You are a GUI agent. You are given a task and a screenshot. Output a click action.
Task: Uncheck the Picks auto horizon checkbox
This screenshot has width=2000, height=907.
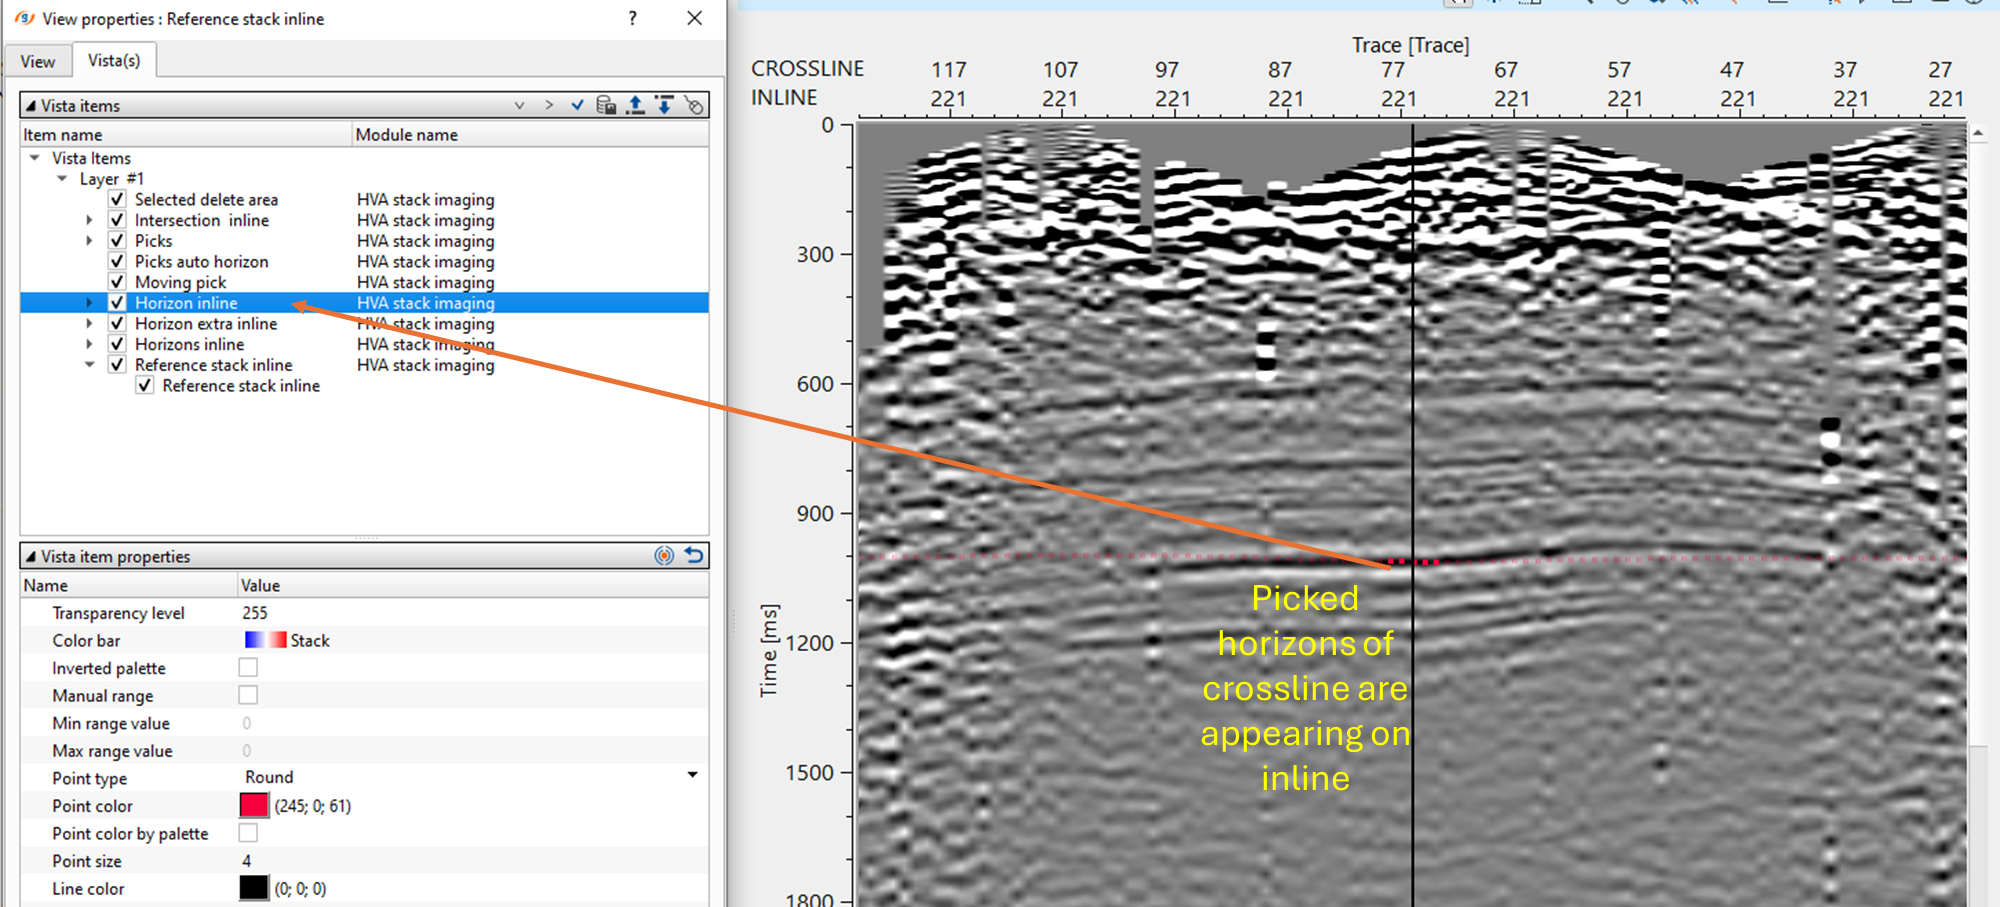click(117, 261)
